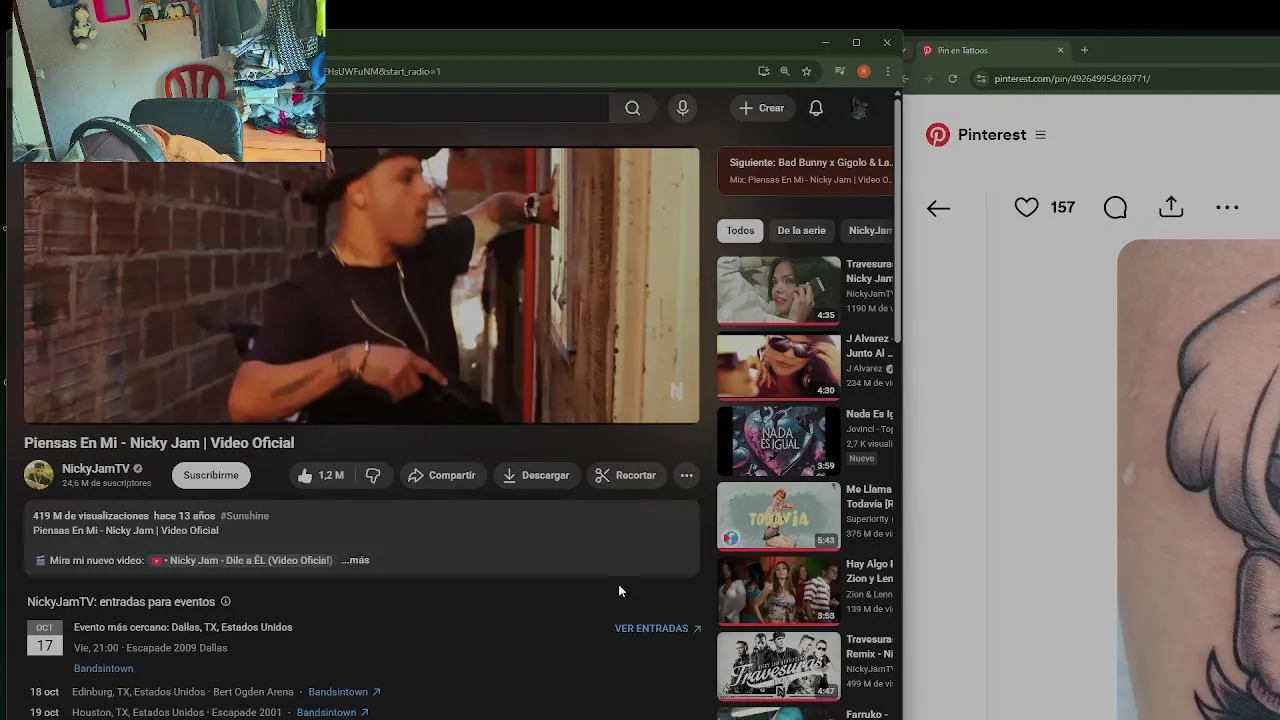Open the Pinterest hamburger menu
This screenshot has height=720, width=1280.
tap(1040, 135)
